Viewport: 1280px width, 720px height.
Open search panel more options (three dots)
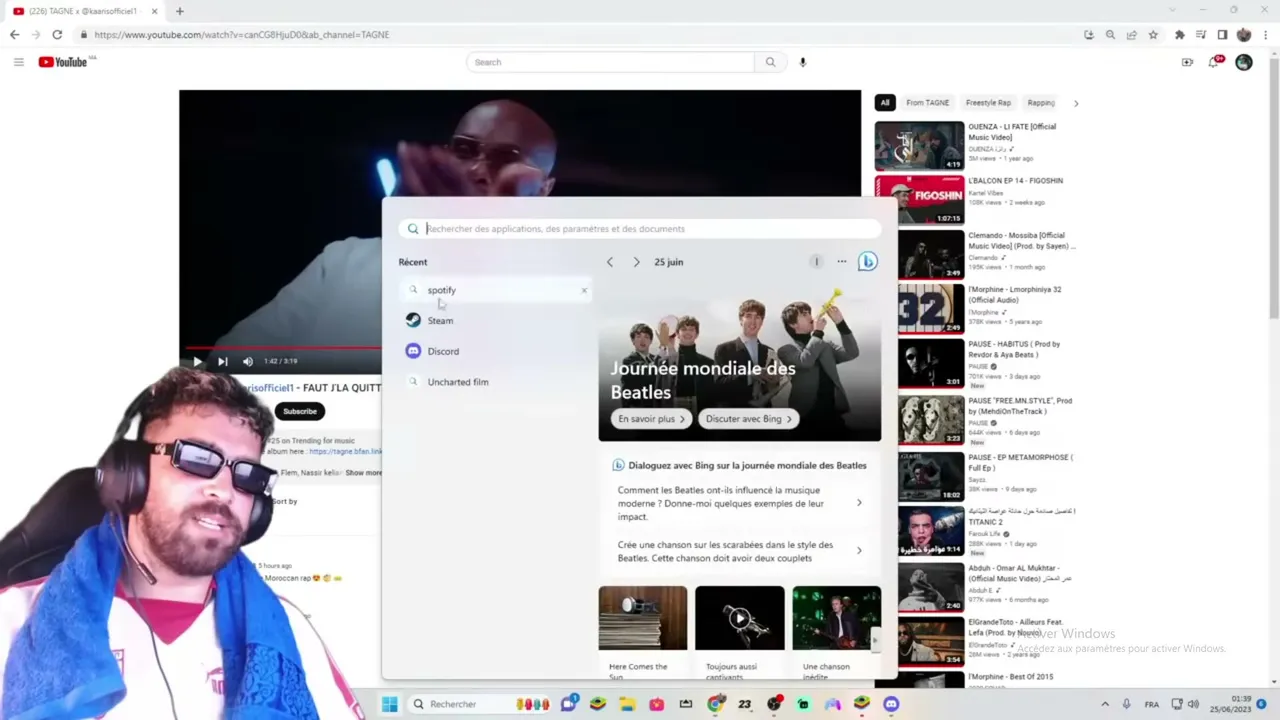[842, 262]
